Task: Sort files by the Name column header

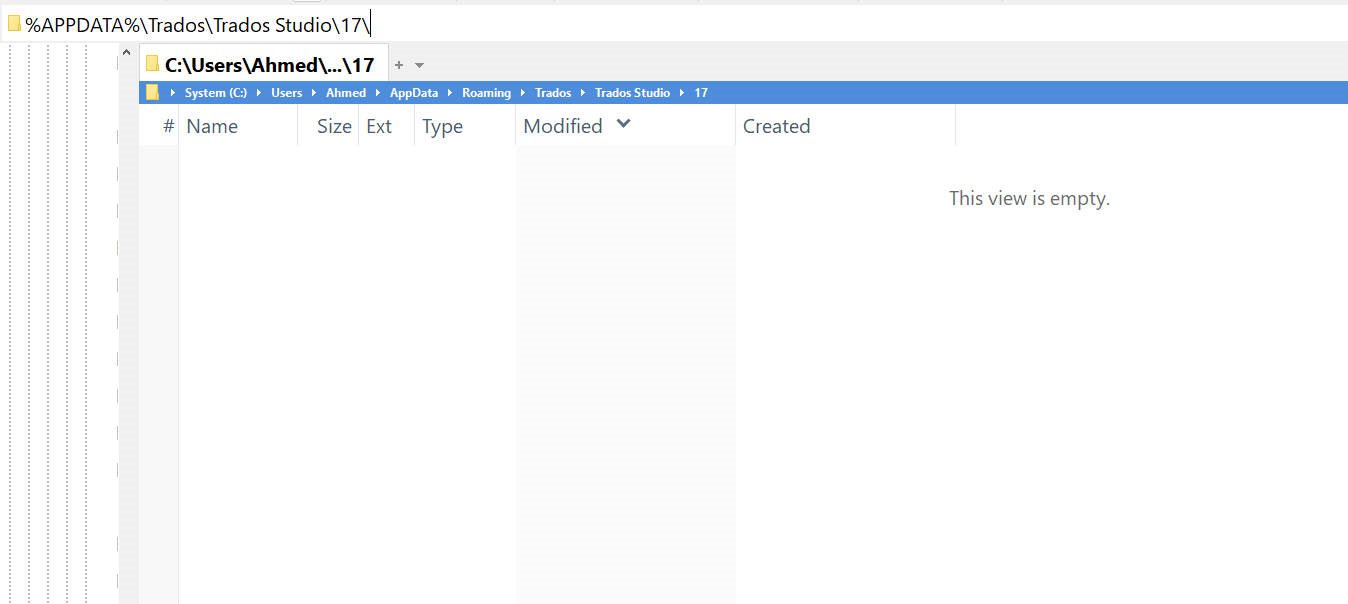Action: [212, 126]
